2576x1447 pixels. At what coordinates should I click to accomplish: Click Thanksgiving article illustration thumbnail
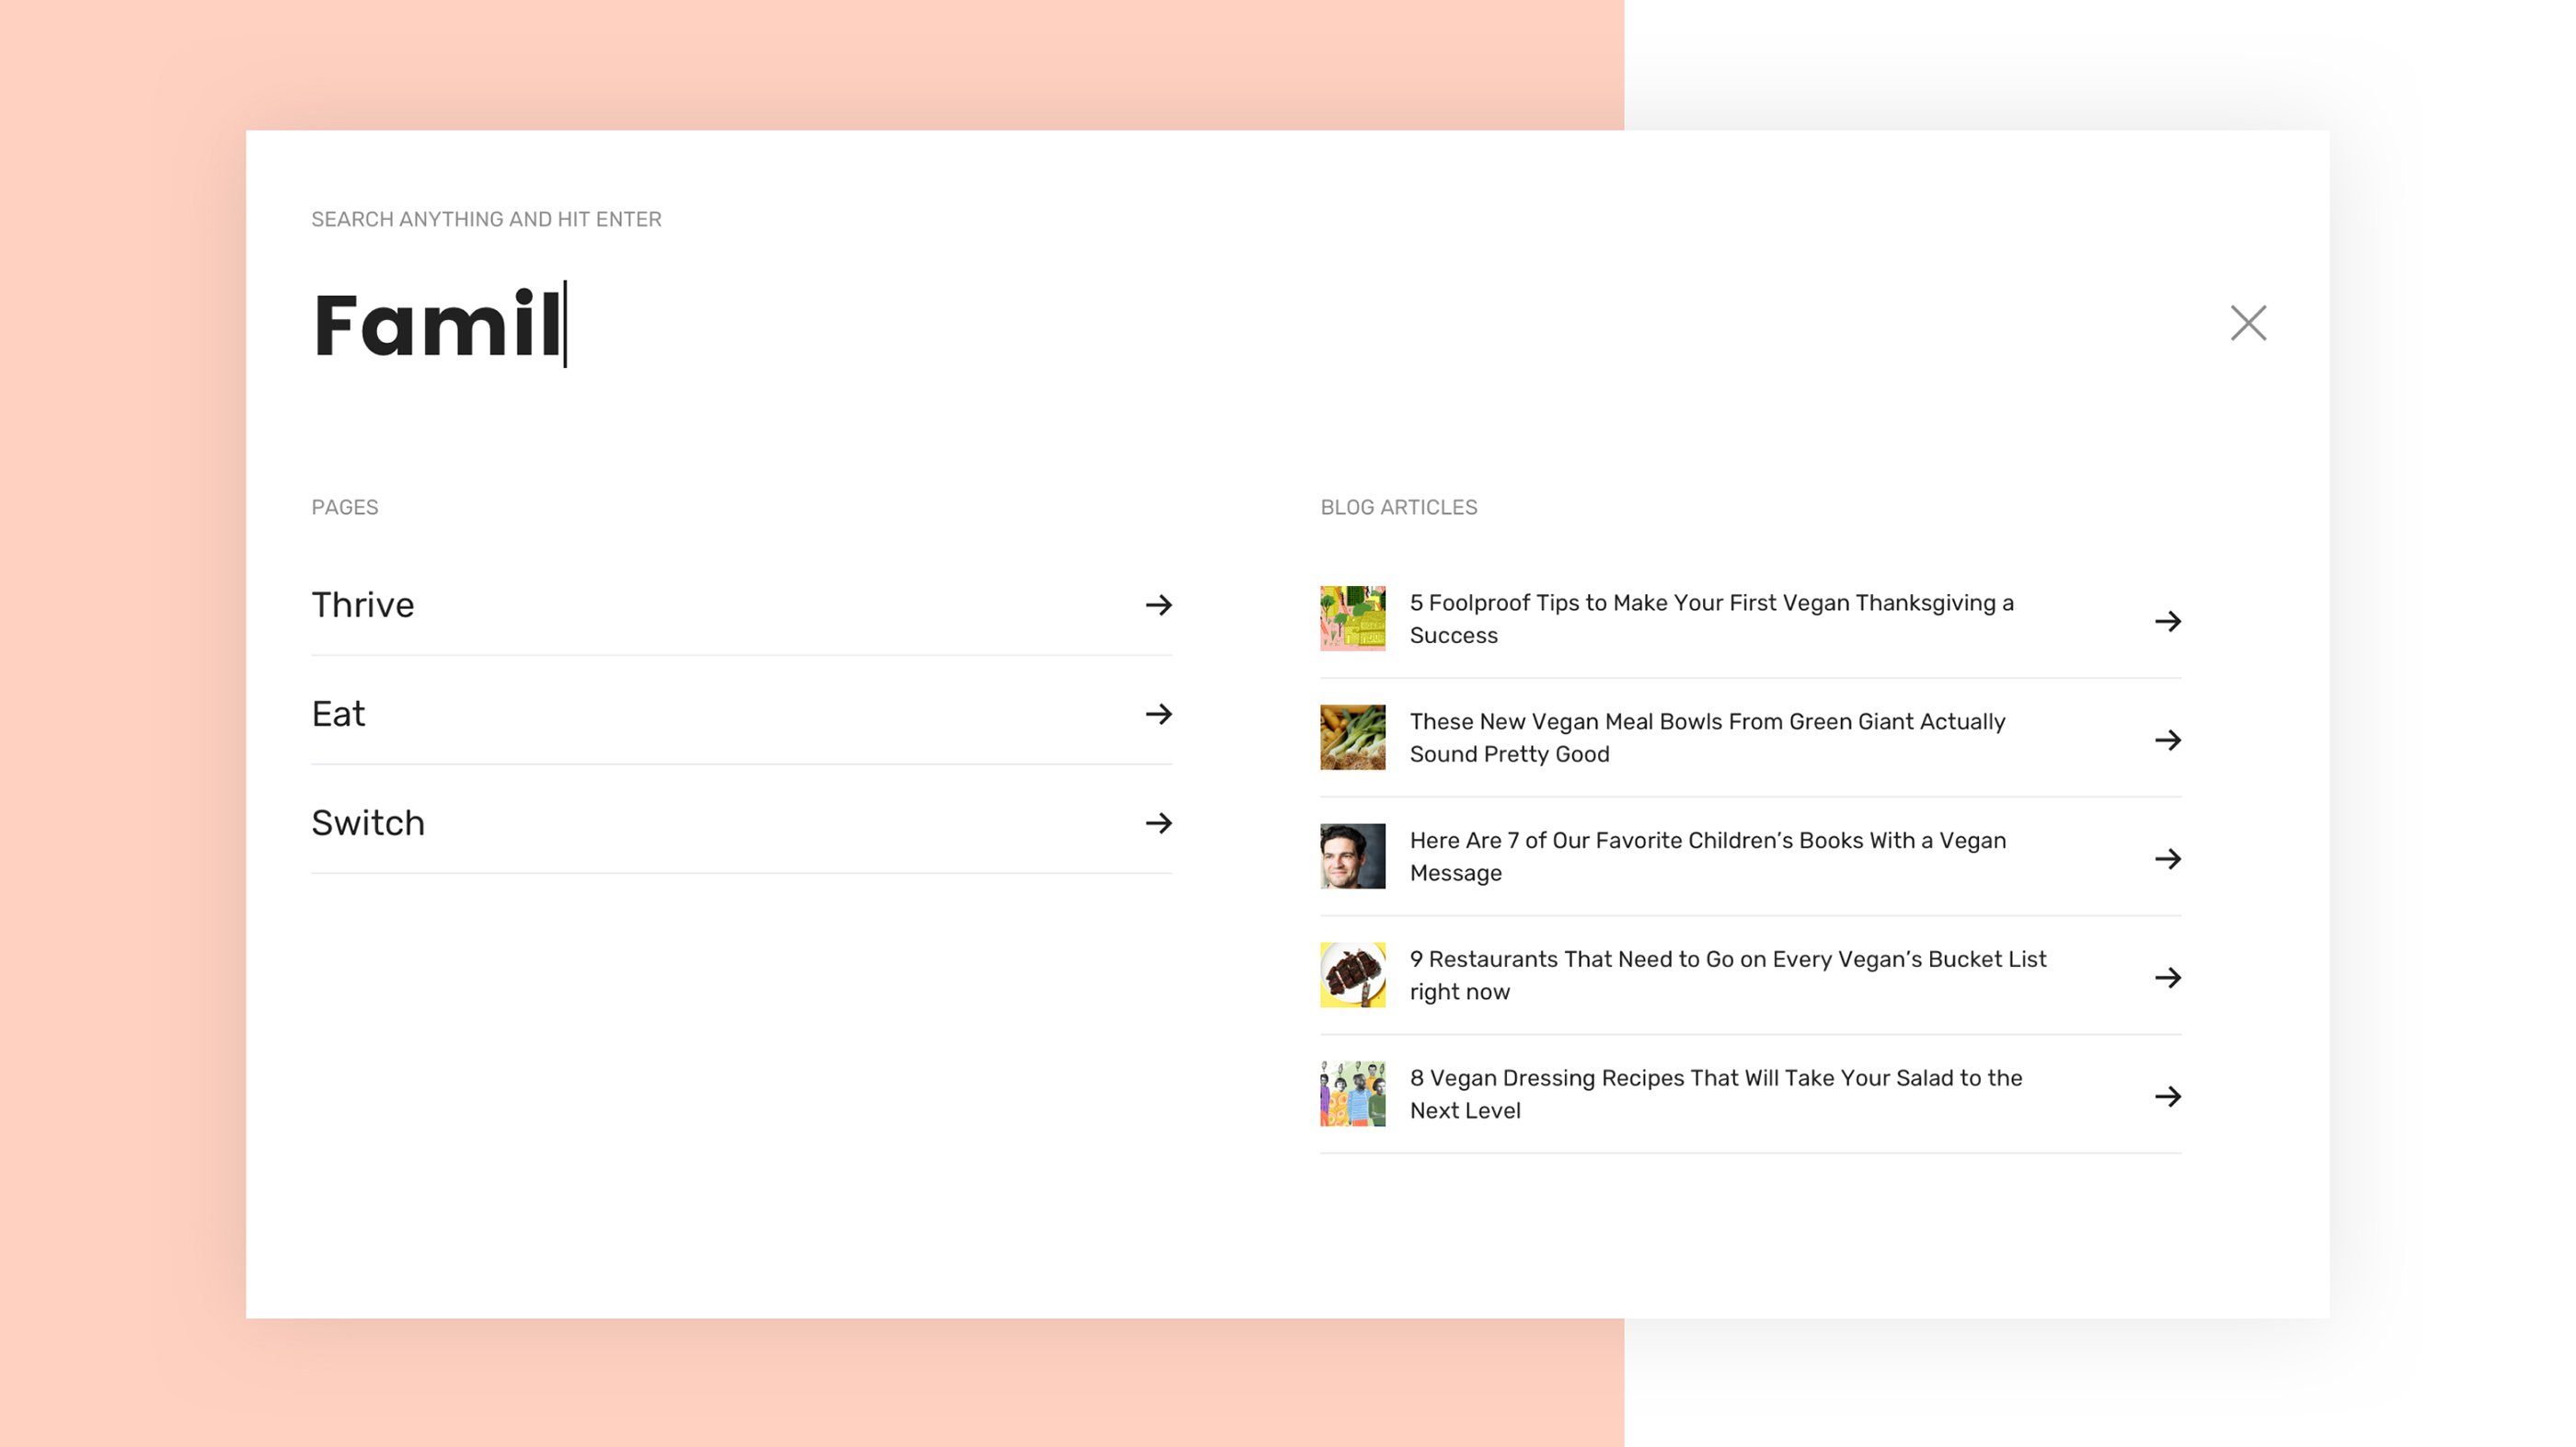point(1352,619)
